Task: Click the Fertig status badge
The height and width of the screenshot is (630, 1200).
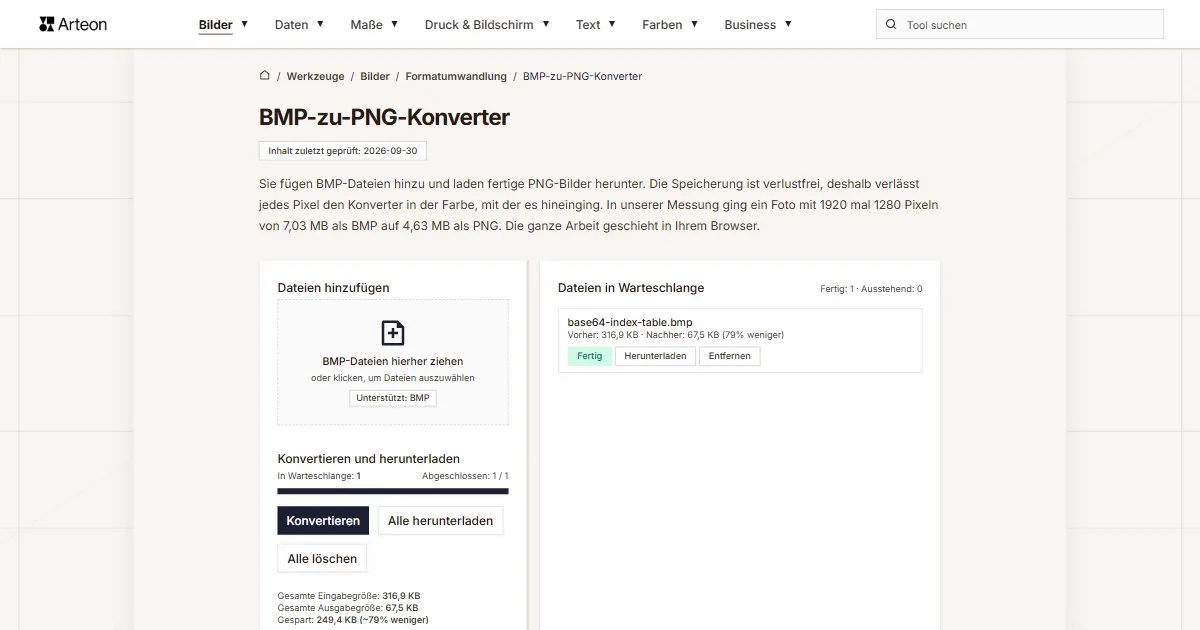Action: coord(590,356)
